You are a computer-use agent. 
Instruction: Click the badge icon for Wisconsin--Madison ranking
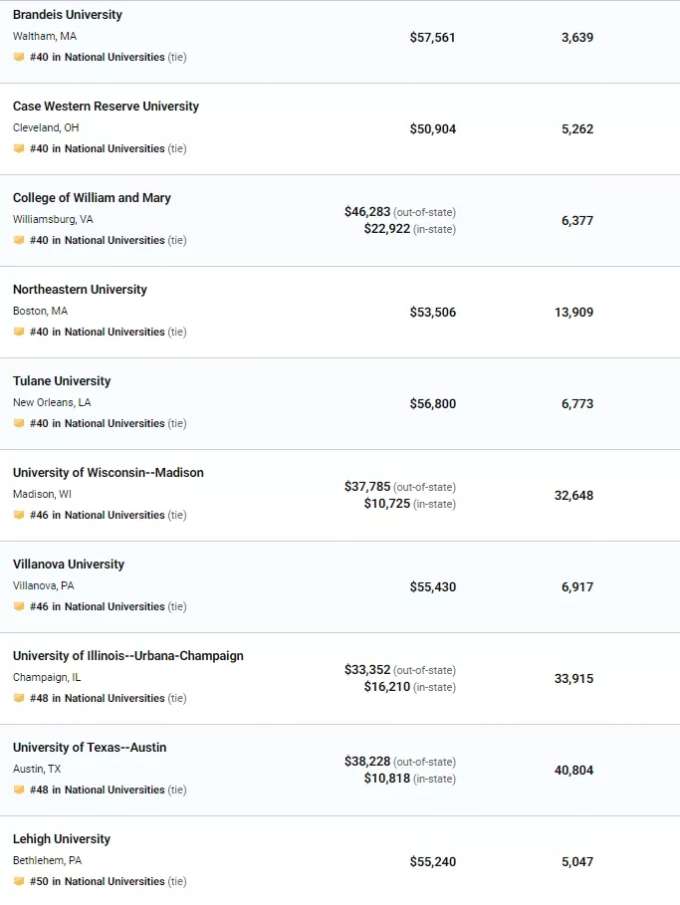(19, 515)
